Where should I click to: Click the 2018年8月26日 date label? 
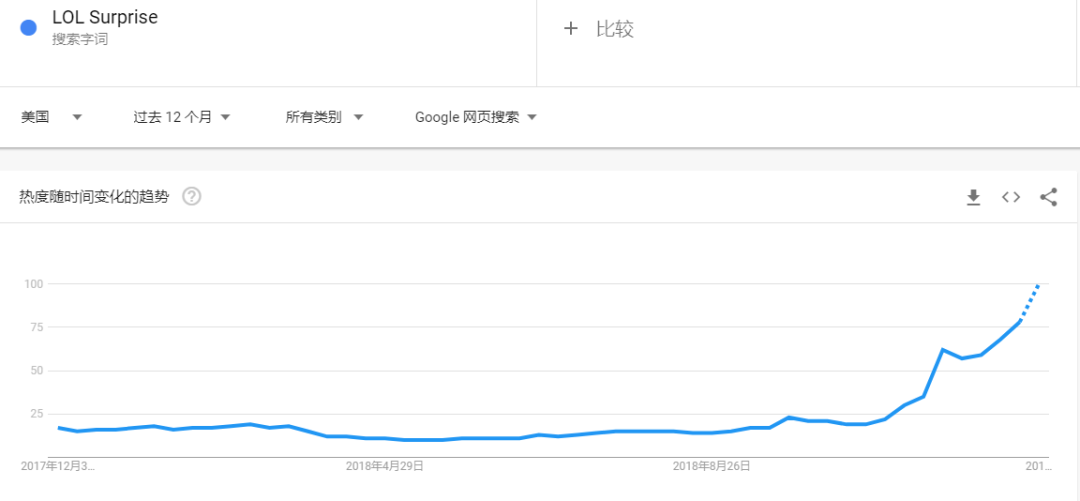711,466
